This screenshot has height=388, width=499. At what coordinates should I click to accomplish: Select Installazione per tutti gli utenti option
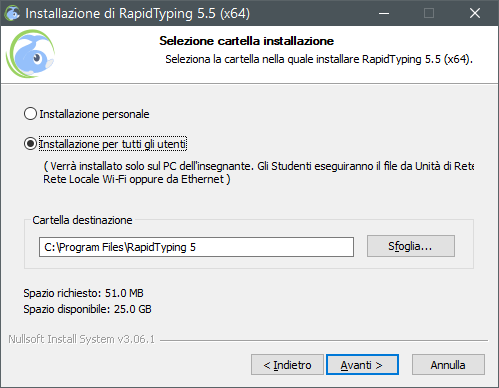click(105, 144)
